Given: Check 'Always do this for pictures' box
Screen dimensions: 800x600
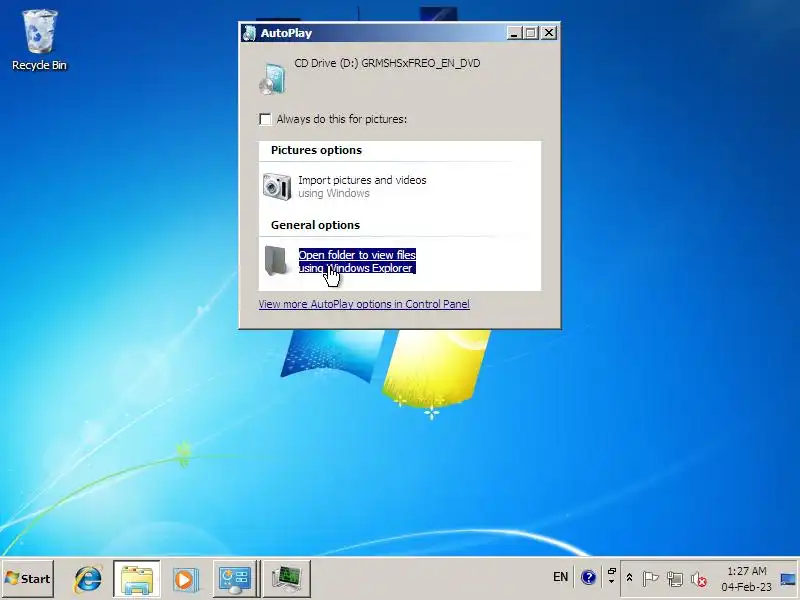Looking at the screenshot, I should pos(265,119).
